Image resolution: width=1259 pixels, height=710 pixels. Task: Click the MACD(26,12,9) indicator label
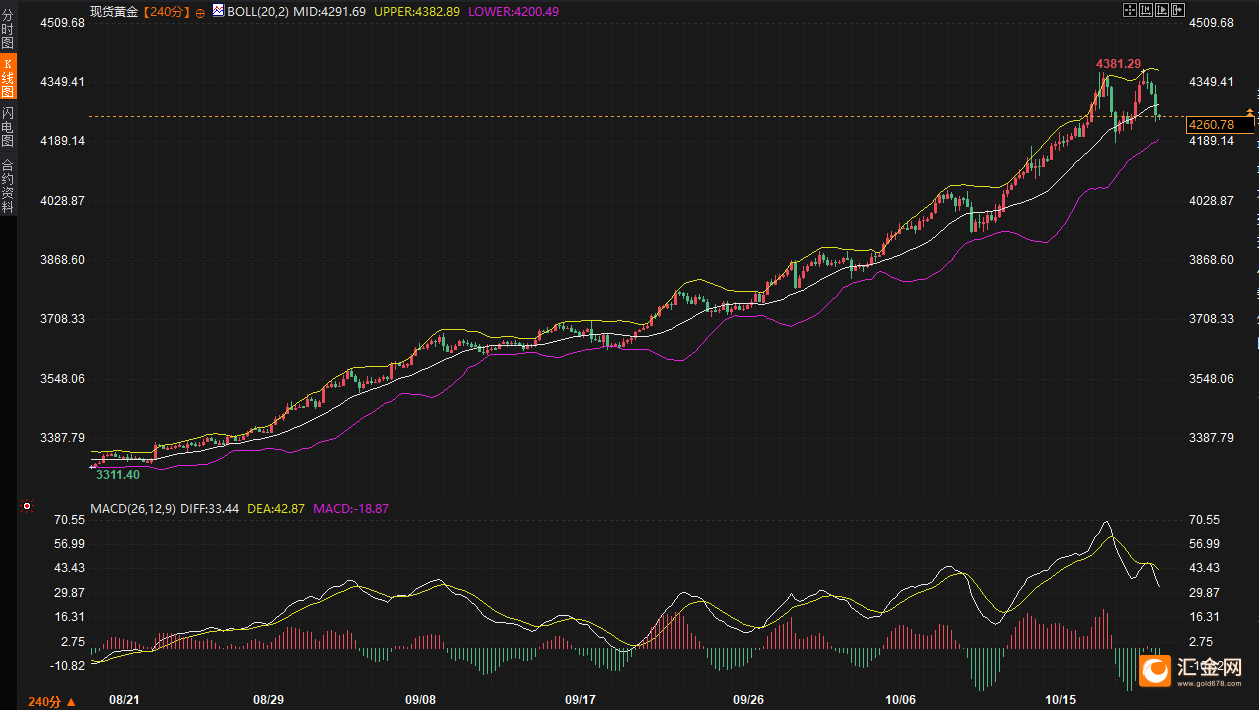(133, 509)
